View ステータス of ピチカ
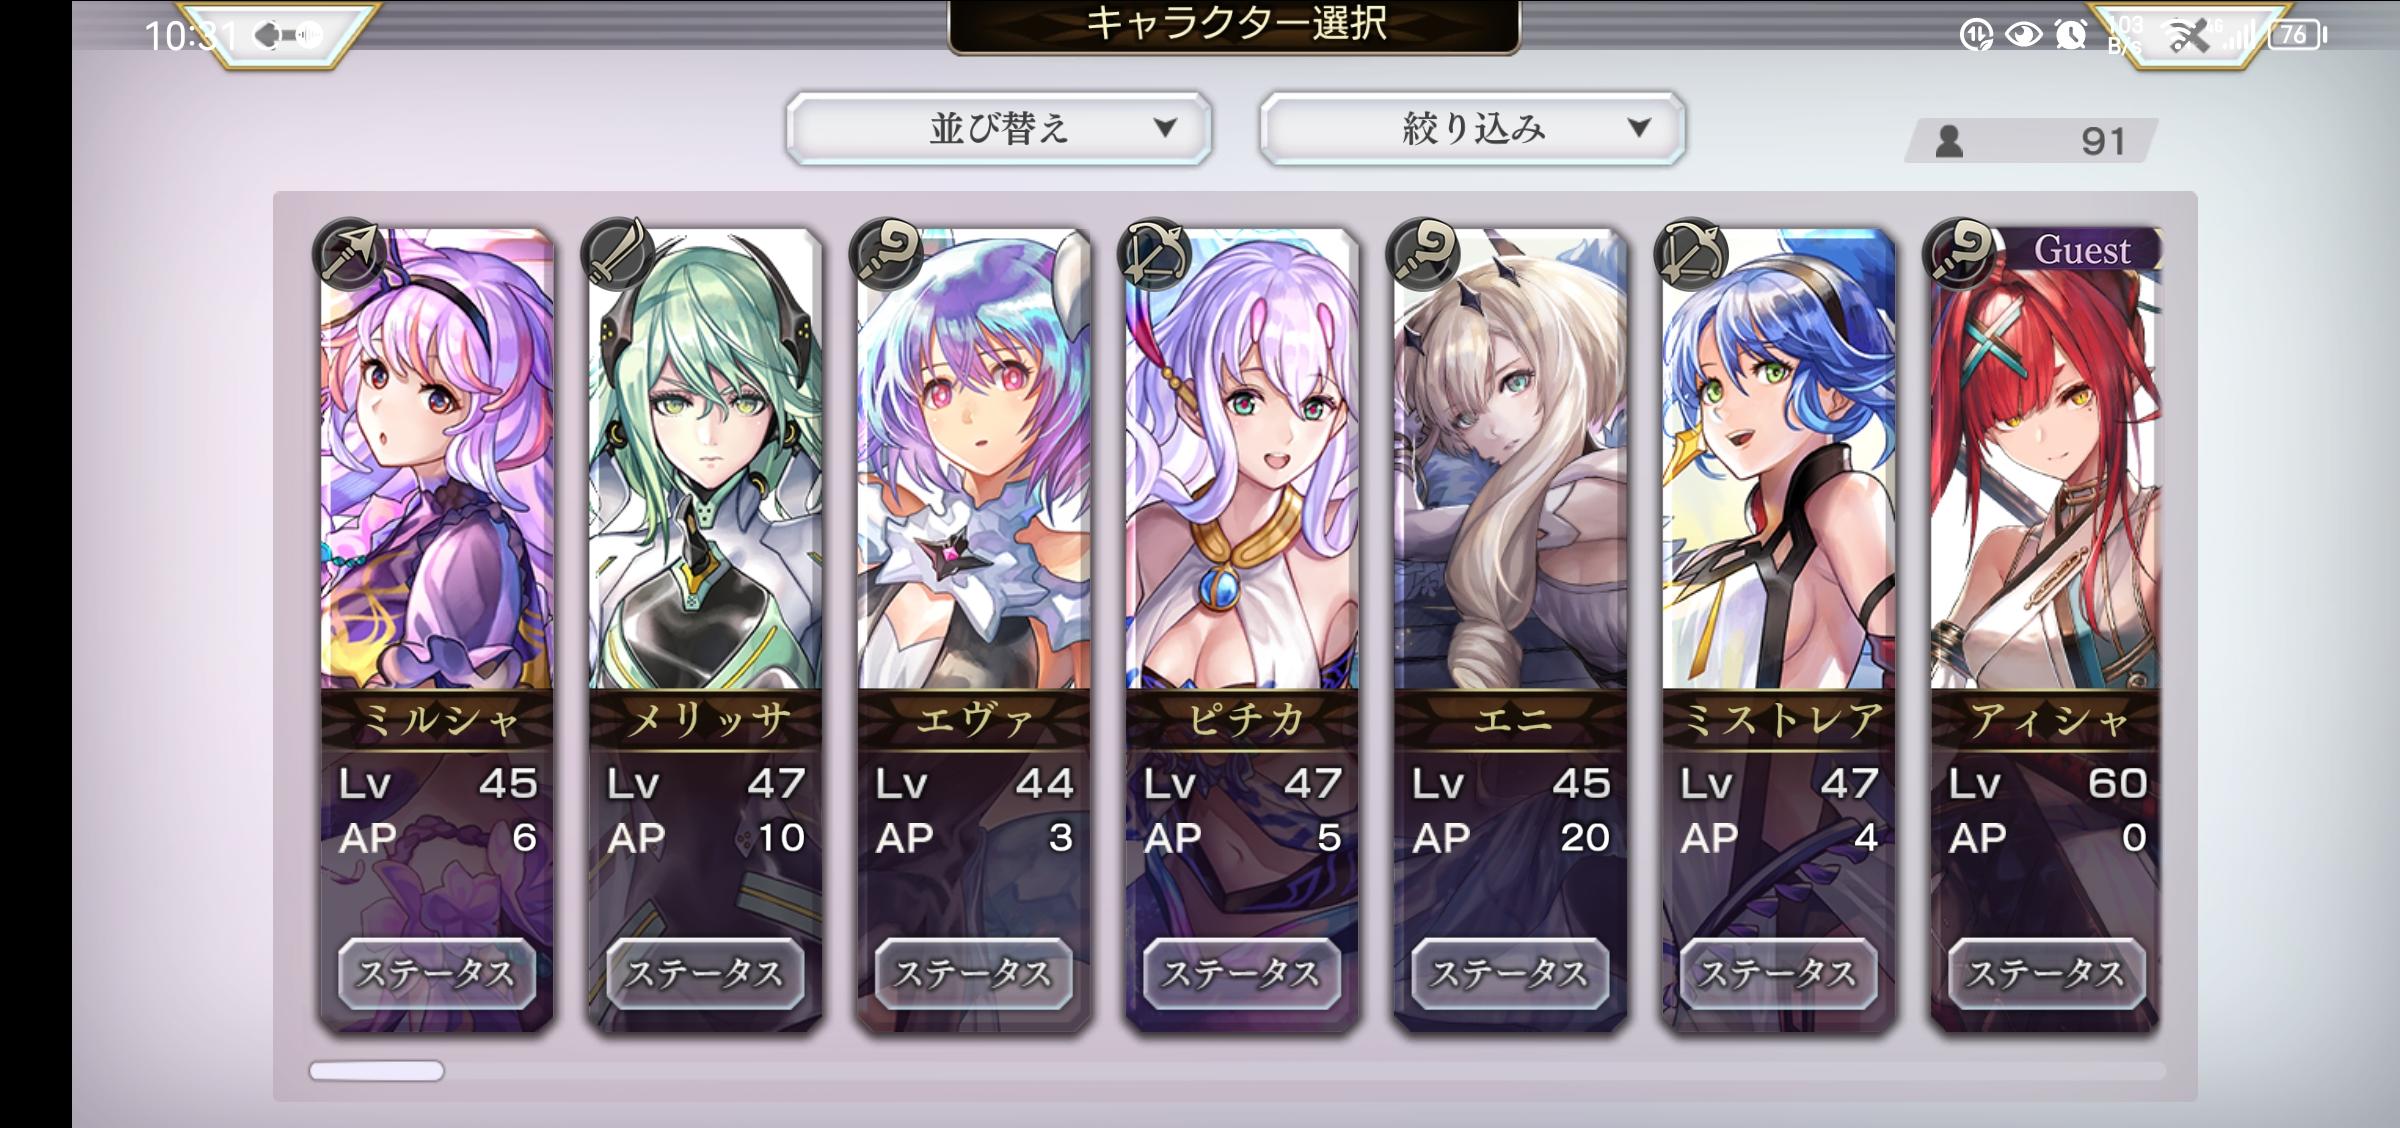2400x1128 pixels. pyautogui.click(x=1242, y=973)
